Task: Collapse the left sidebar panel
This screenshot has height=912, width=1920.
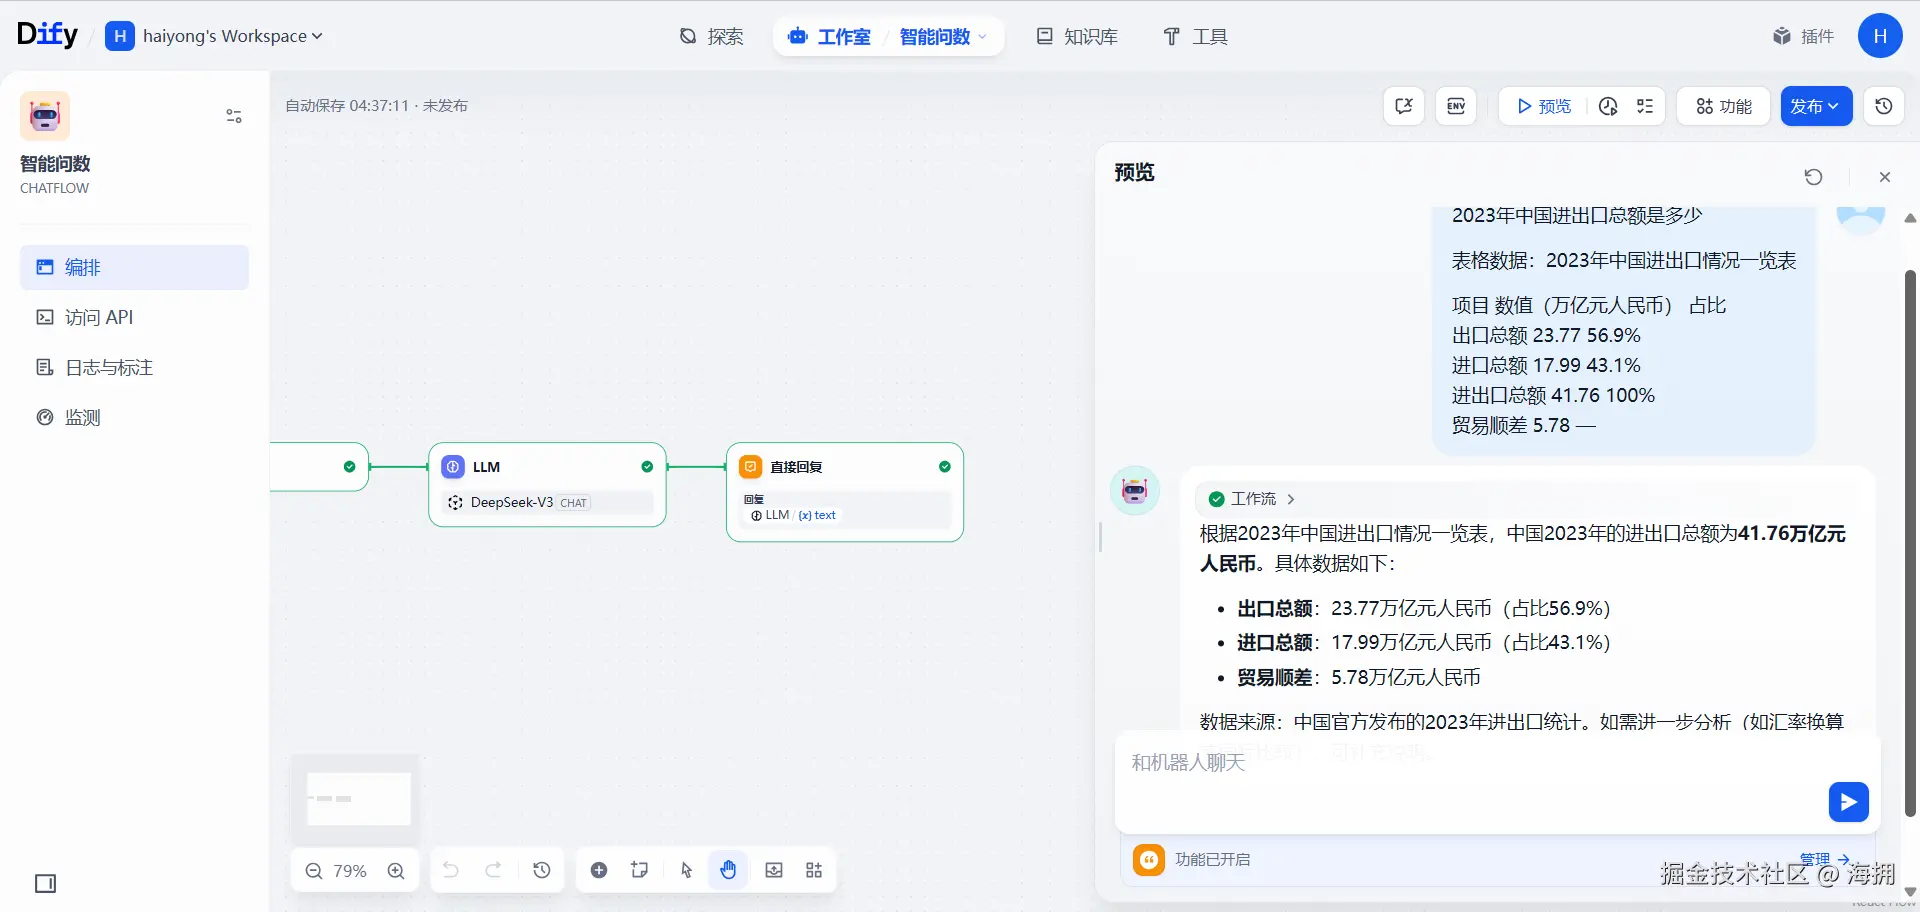Action: [x=45, y=883]
